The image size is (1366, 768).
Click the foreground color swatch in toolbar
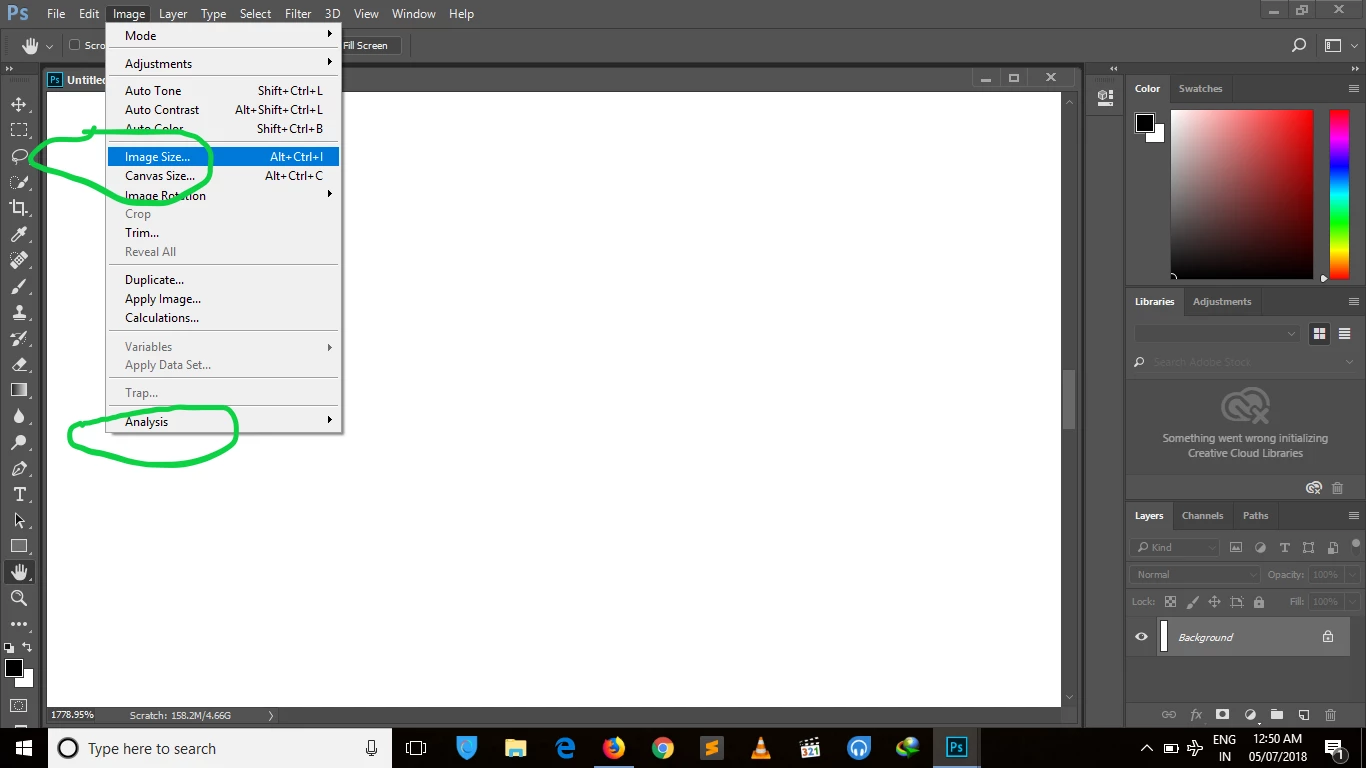(x=14, y=668)
